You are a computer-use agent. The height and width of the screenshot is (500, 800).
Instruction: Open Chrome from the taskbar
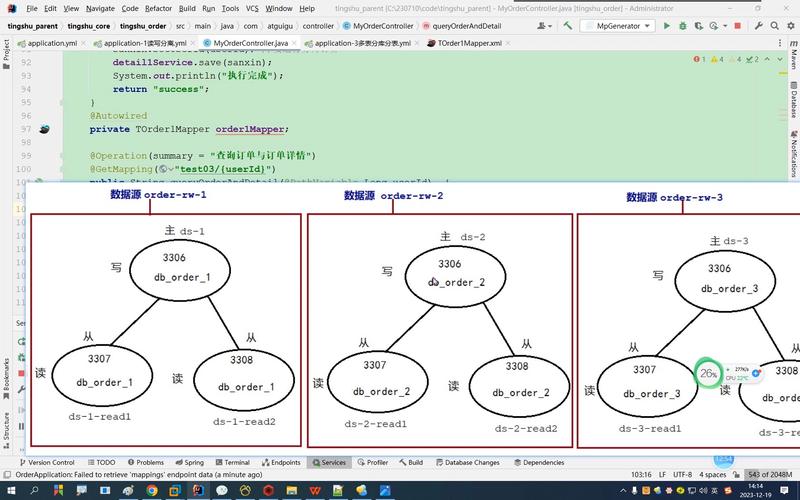click(x=152, y=491)
